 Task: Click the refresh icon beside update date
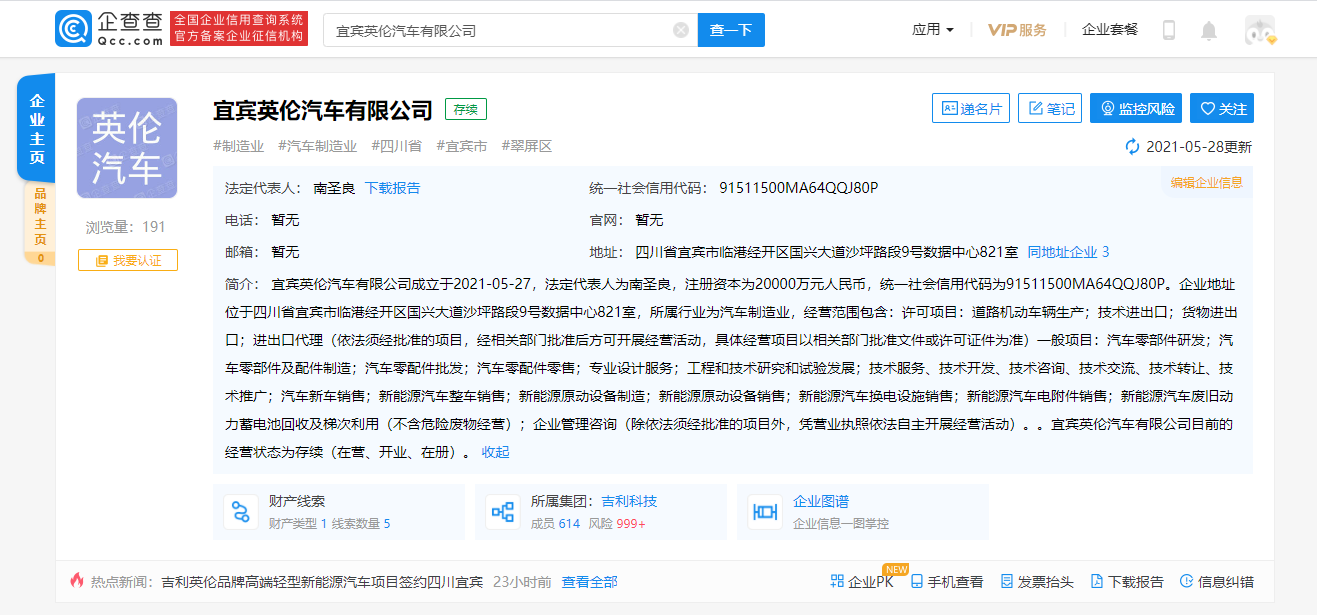pos(1132,147)
